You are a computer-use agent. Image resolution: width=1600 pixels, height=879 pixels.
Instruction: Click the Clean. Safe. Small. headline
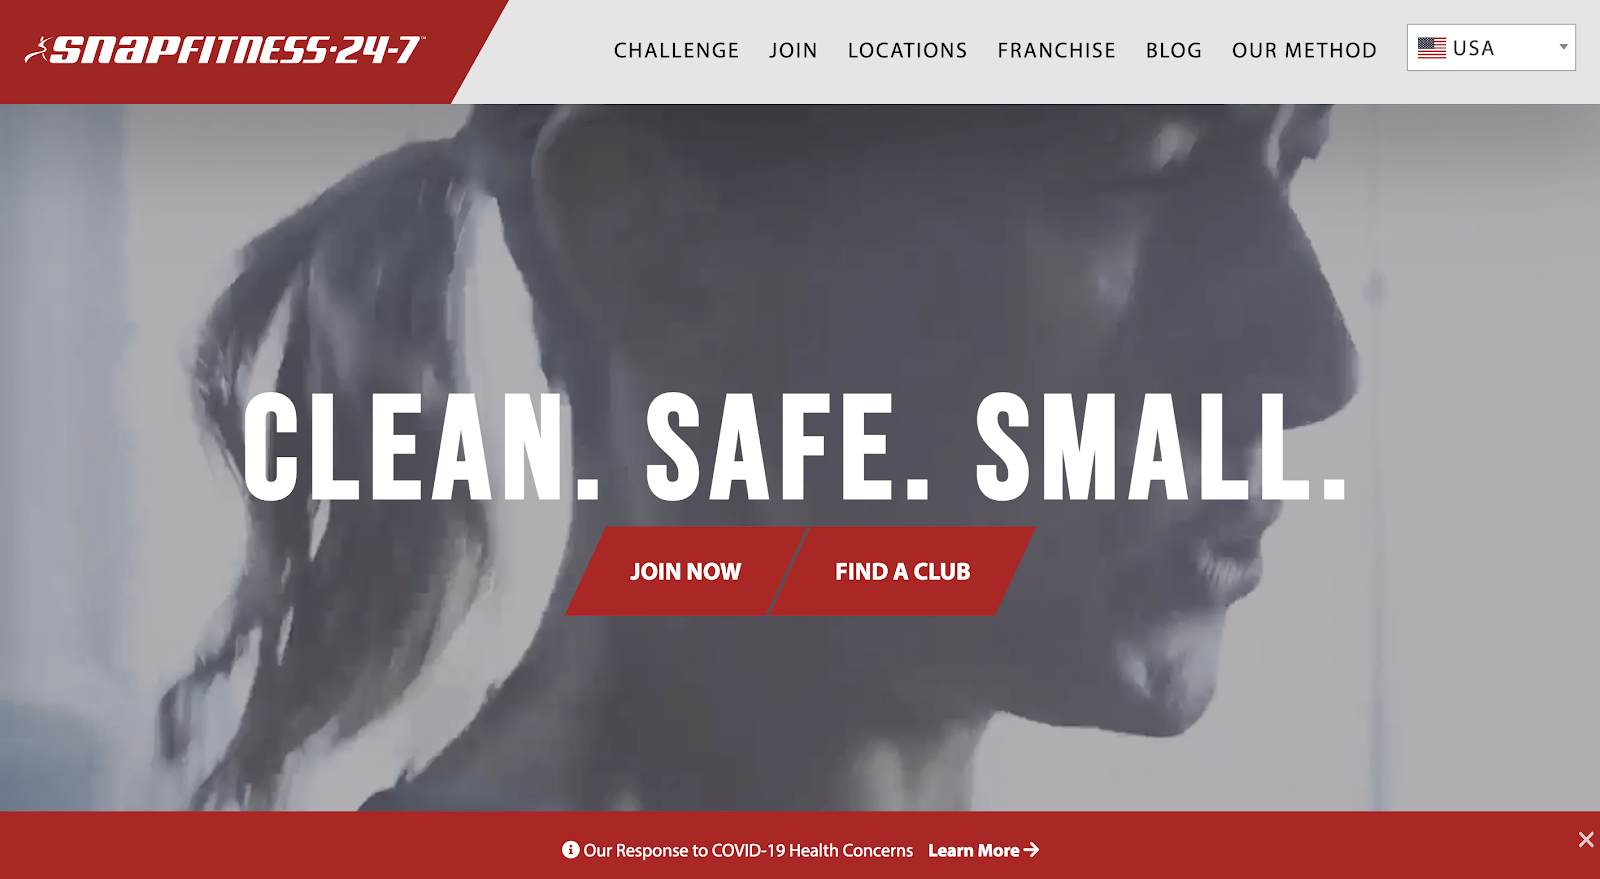pos(795,446)
